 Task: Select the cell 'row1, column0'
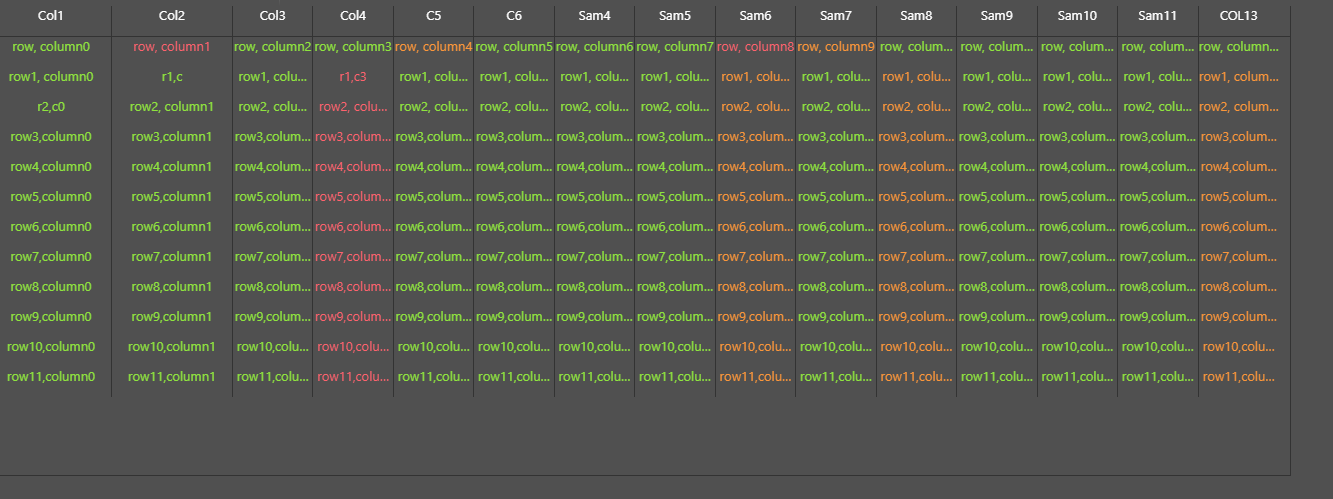tap(51, 77)
